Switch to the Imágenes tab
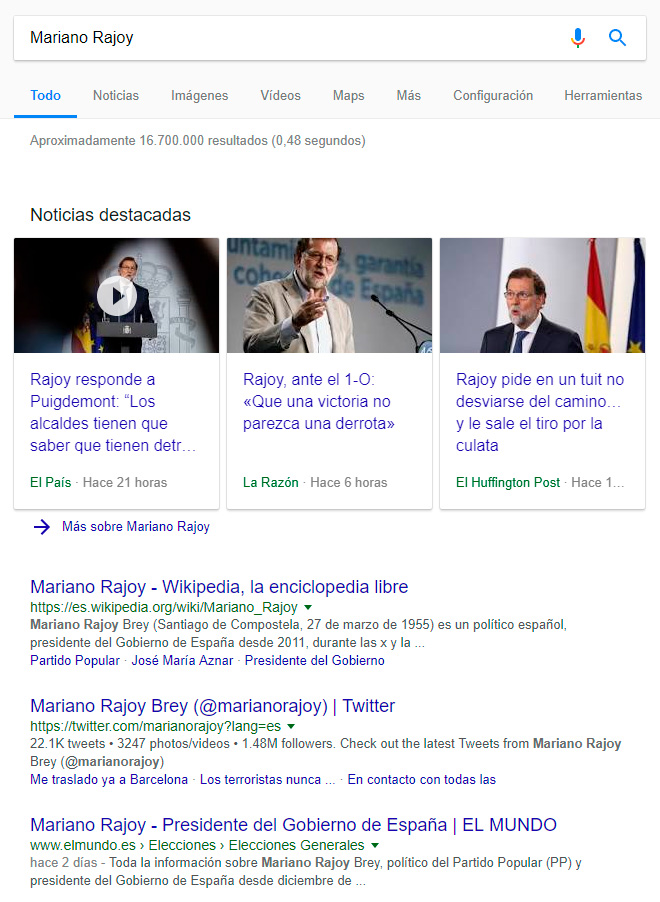 199,95
